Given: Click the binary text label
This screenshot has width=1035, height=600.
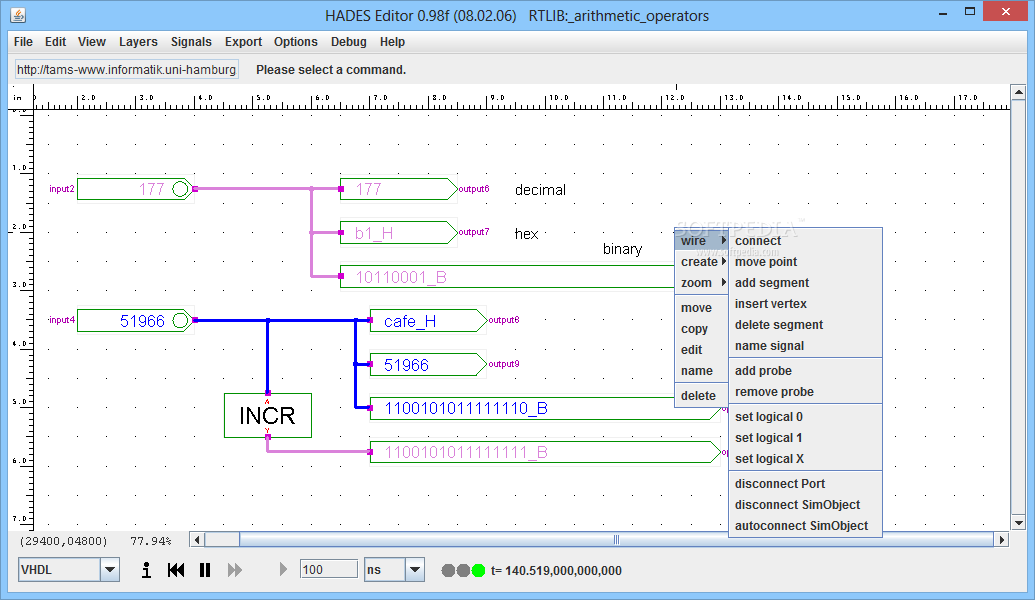Looking at the screenshot, I should click(x=622, y=249).
